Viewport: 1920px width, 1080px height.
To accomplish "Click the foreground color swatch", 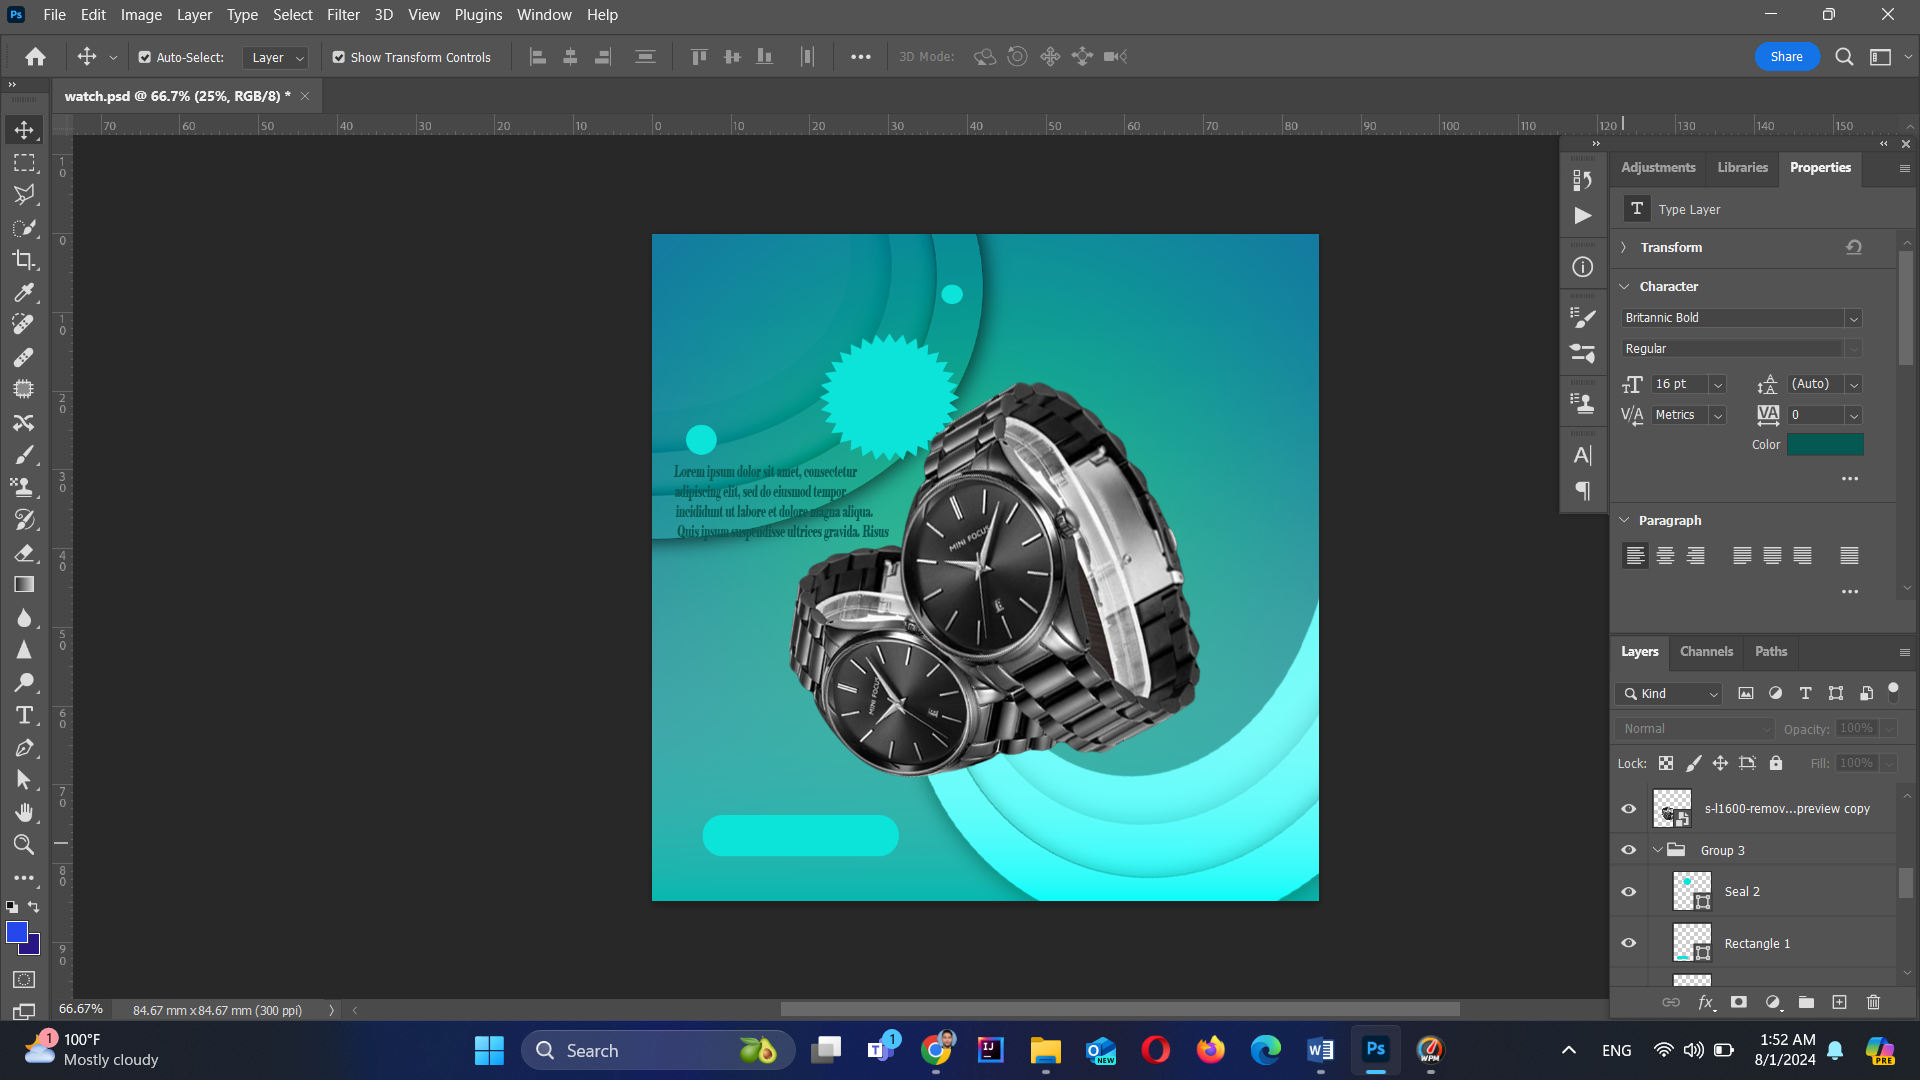I will coord(16,932).
